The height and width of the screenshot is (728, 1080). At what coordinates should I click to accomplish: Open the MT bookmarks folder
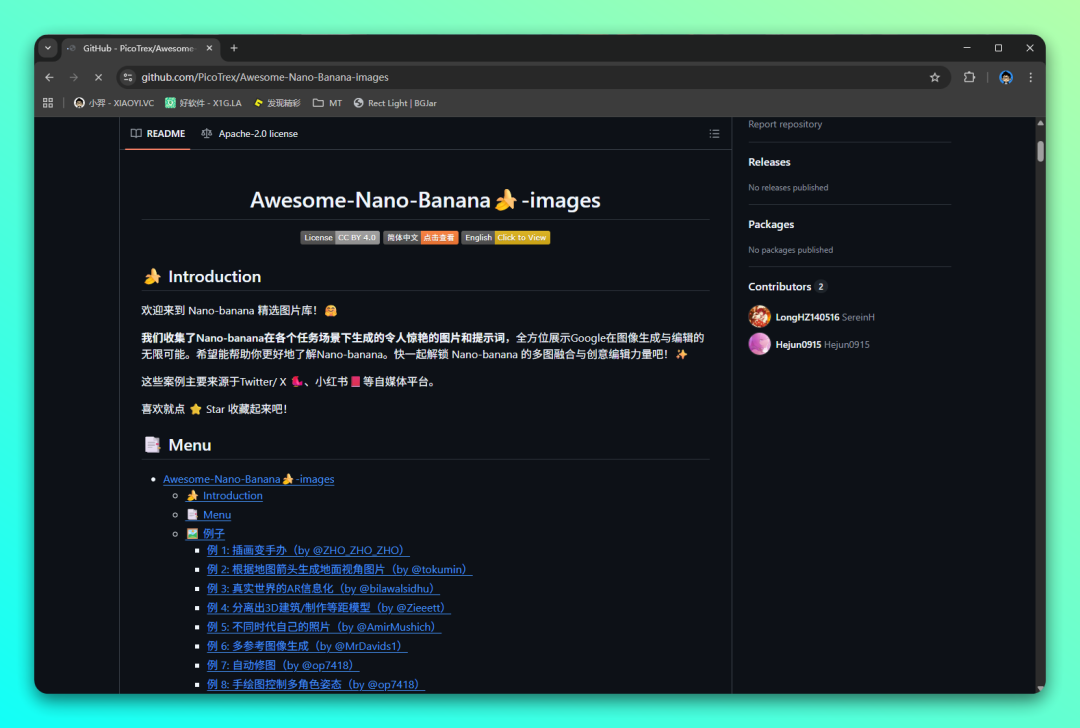pos(327,103)
